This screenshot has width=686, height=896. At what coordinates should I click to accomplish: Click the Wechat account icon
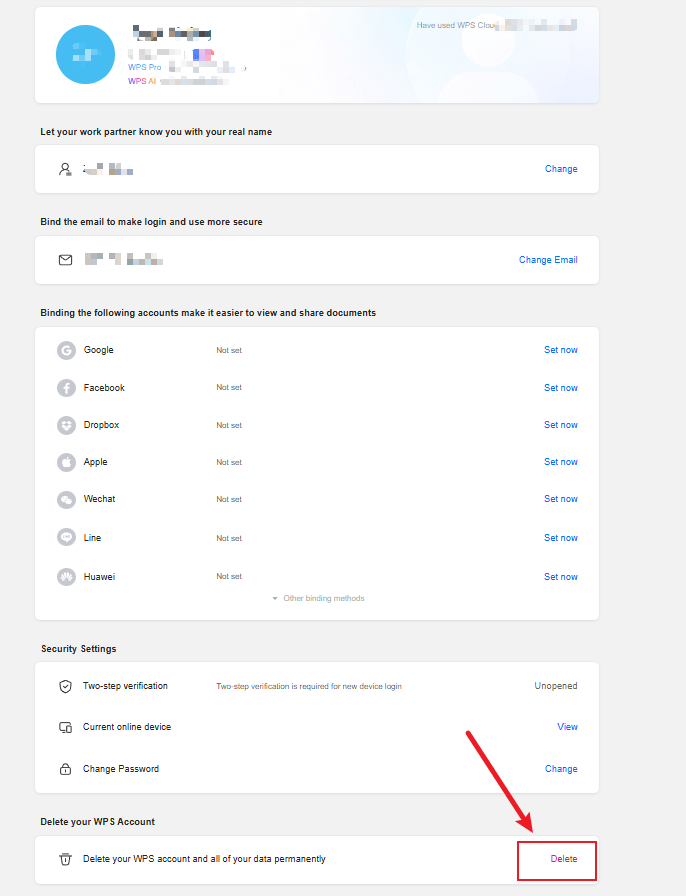(66, 499)
